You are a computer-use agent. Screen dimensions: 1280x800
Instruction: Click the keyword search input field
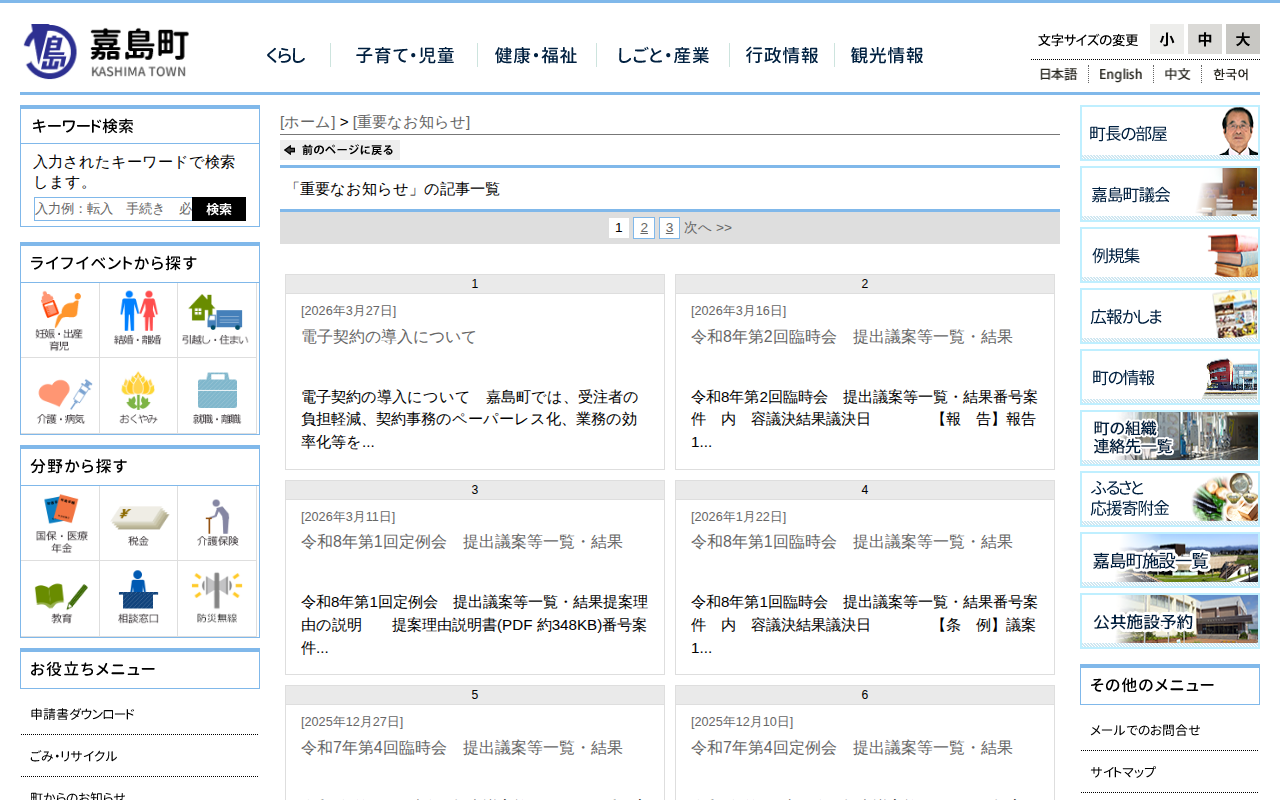point(113,209)
